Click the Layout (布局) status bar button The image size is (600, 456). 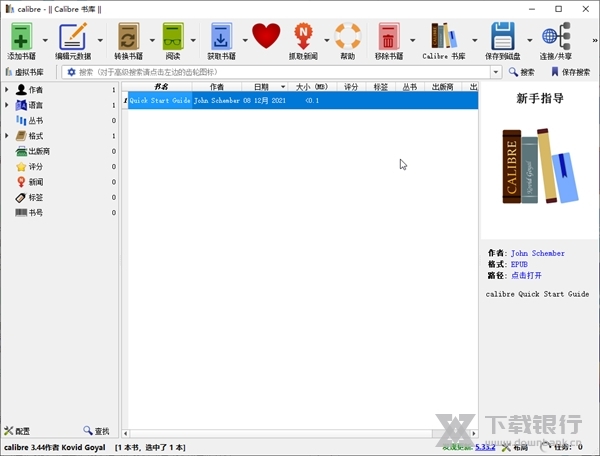tap(515, 447)
